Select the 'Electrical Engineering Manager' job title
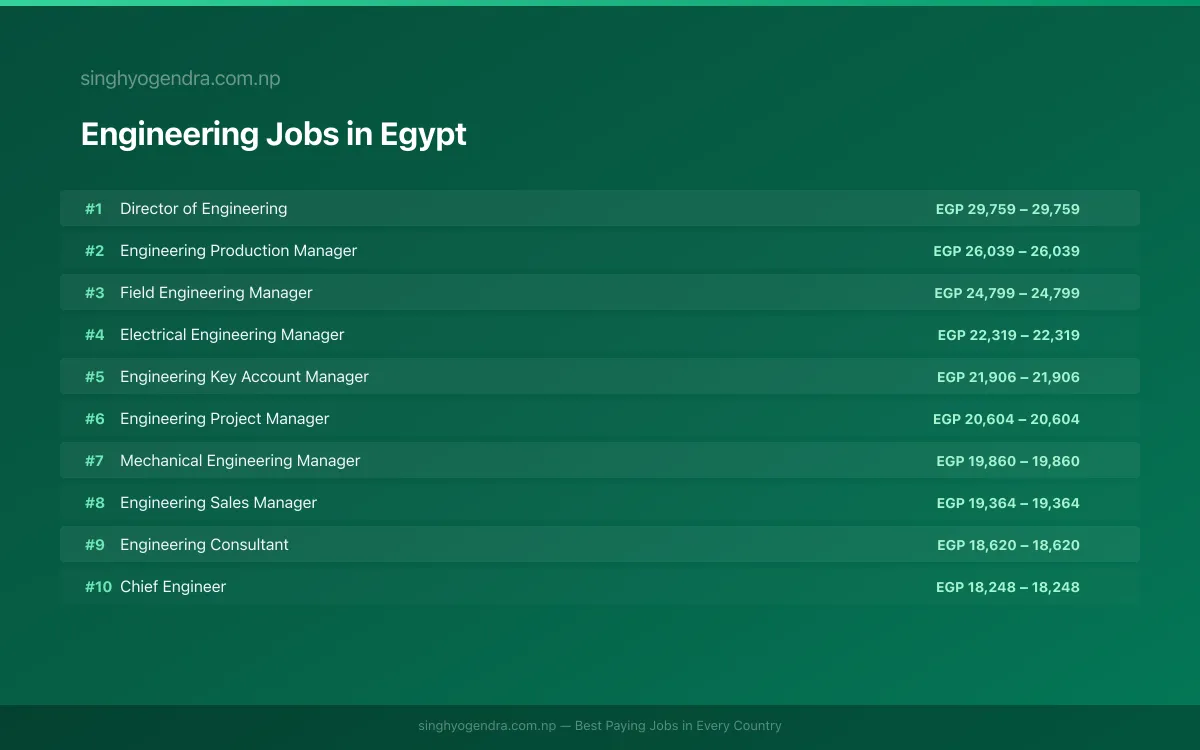 click(232, 335)
